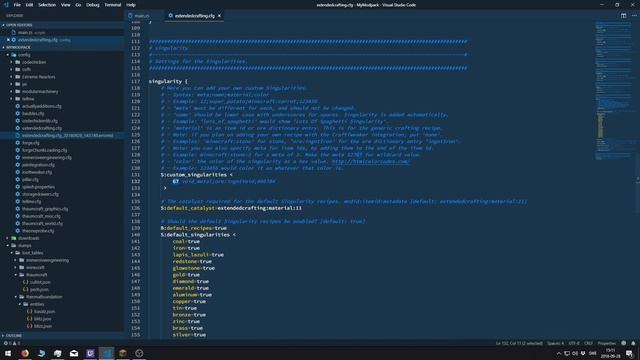Open forge.cfg file
The image size is (640, 360).
click(x=31, y=143)
